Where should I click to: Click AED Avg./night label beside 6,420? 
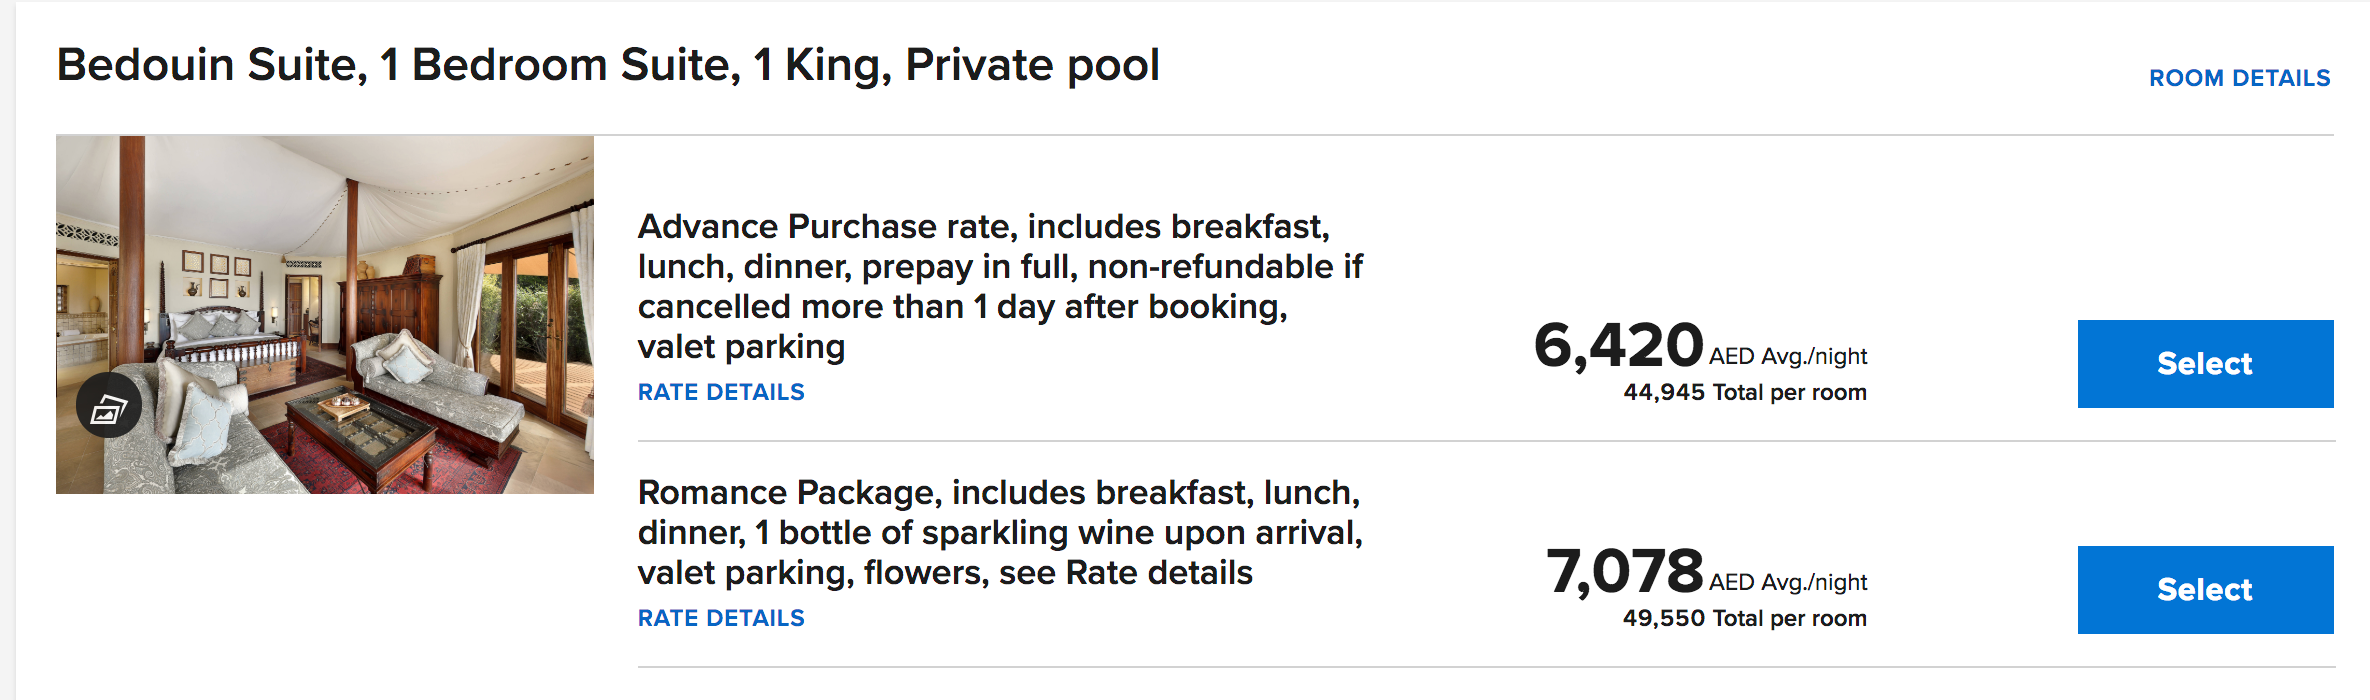coord(1788,356)
